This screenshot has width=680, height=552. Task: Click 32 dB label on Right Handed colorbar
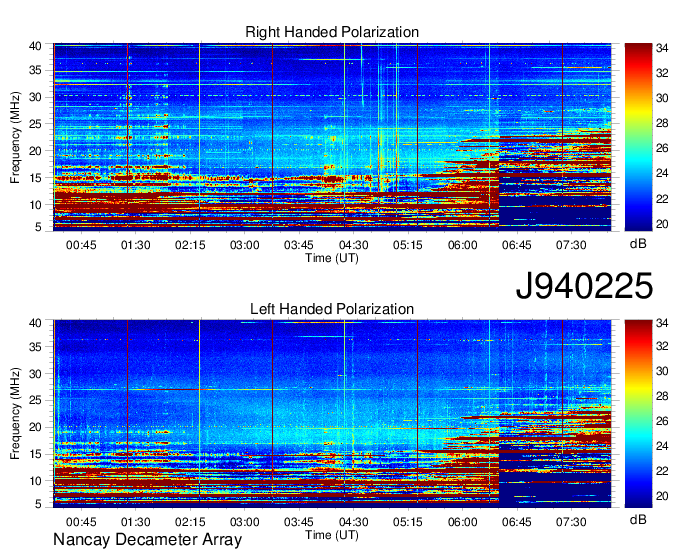(x=662, y=73)
